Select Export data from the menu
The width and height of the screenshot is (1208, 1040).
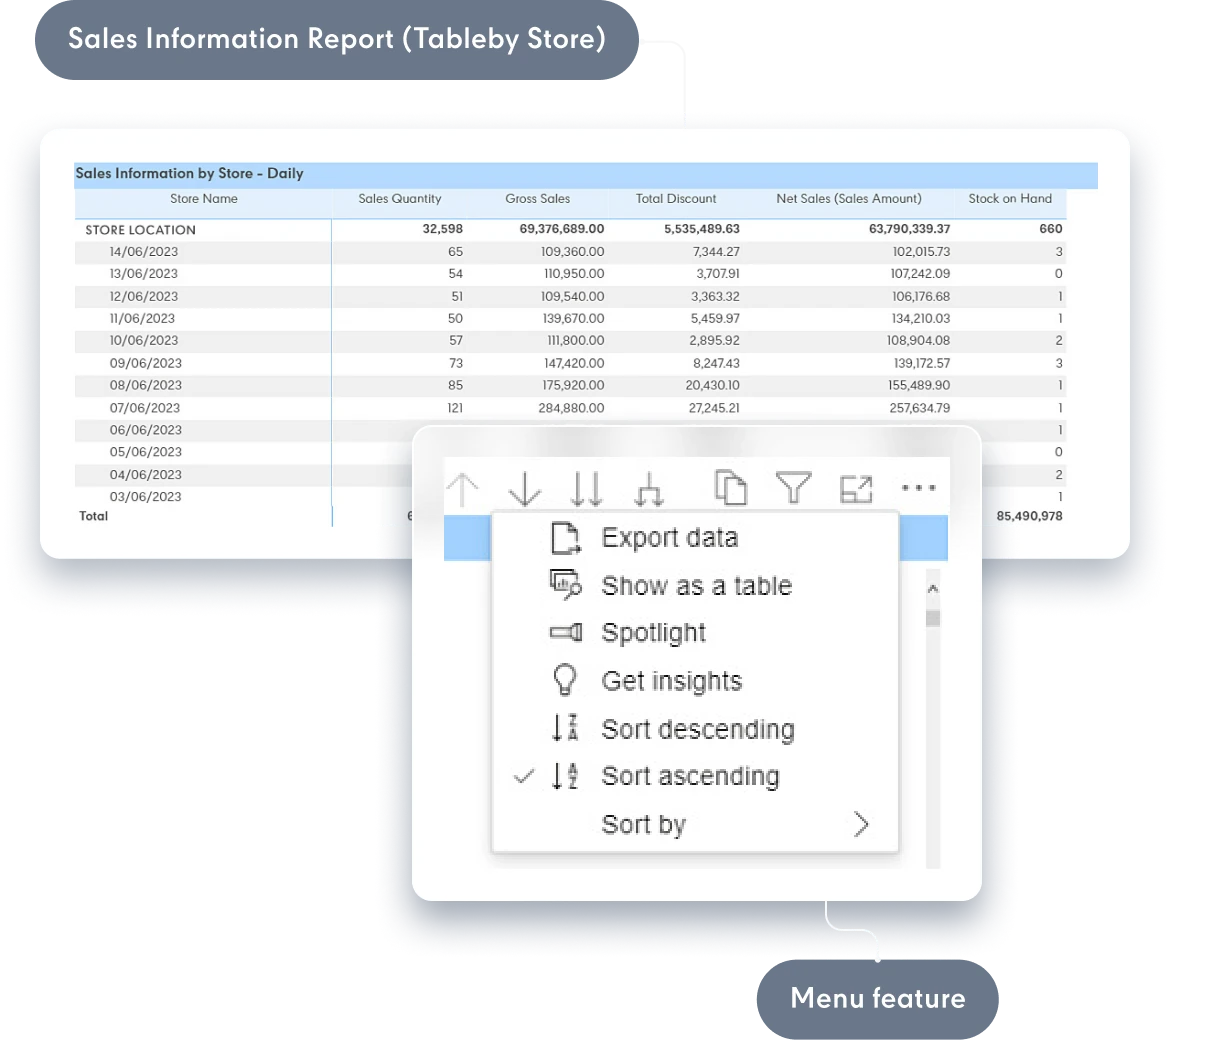pos(669,538)
